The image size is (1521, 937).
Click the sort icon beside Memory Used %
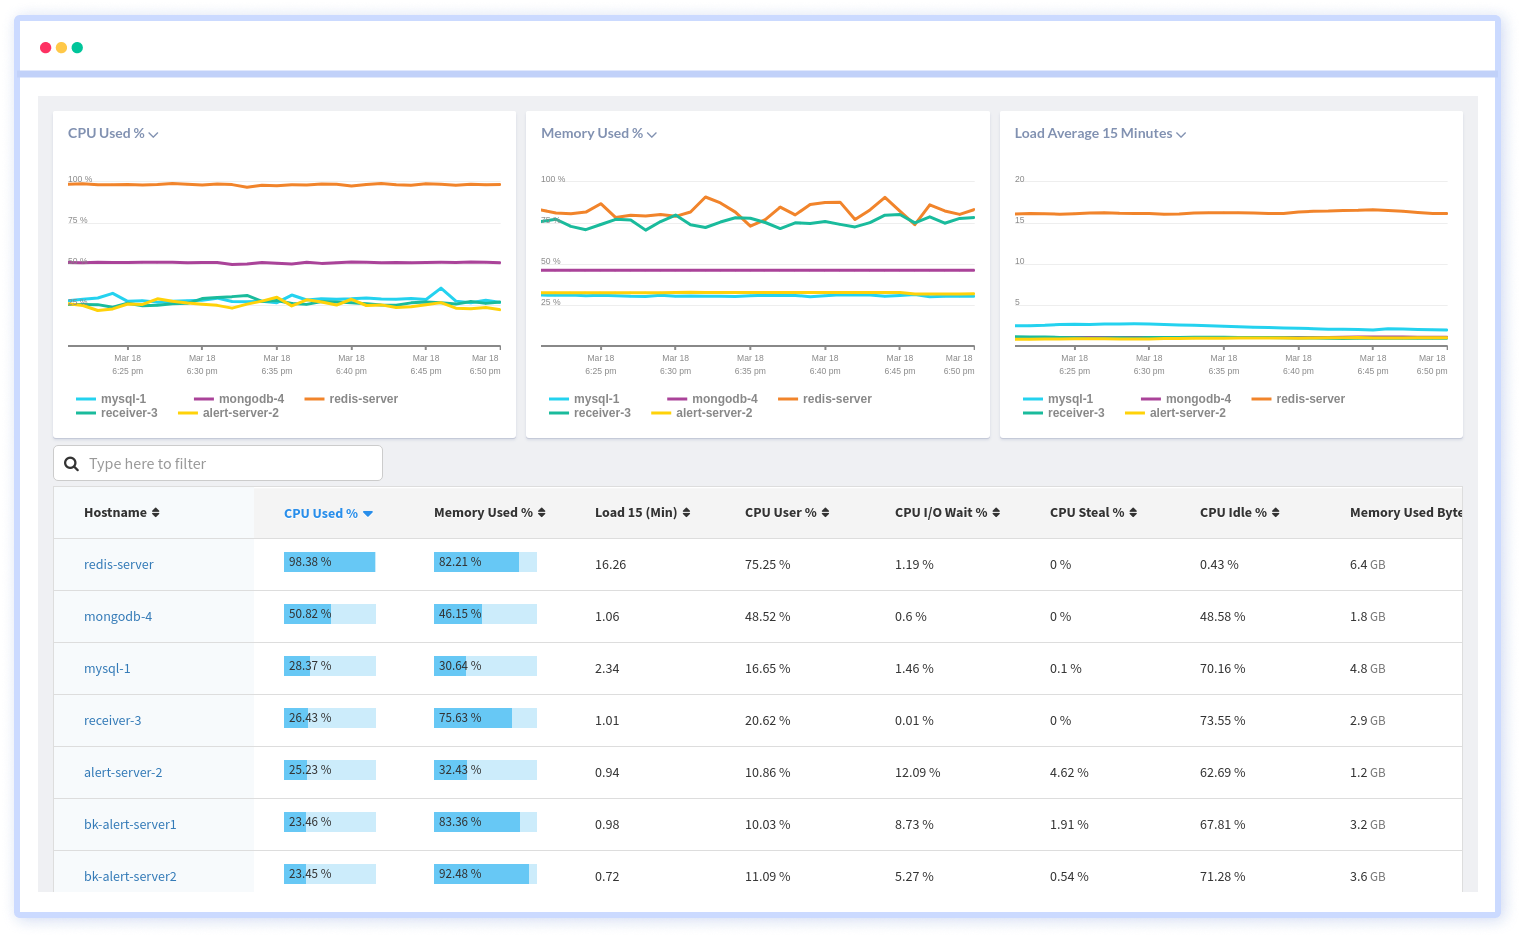pyautogui.click(x=541, y=512)
